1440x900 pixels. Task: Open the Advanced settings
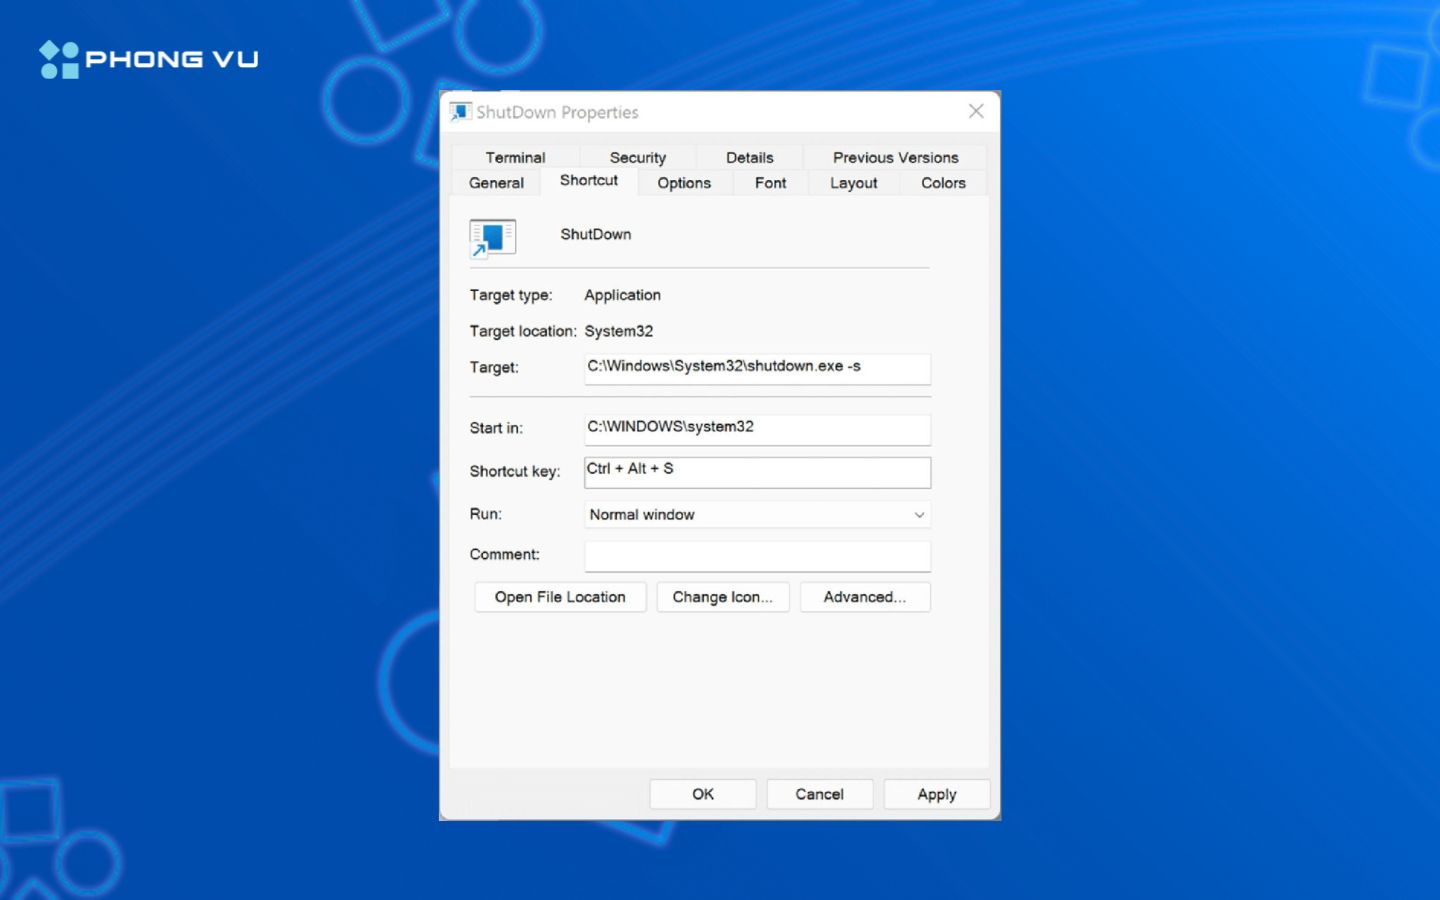pyautogui.click(x=865, y=597)
